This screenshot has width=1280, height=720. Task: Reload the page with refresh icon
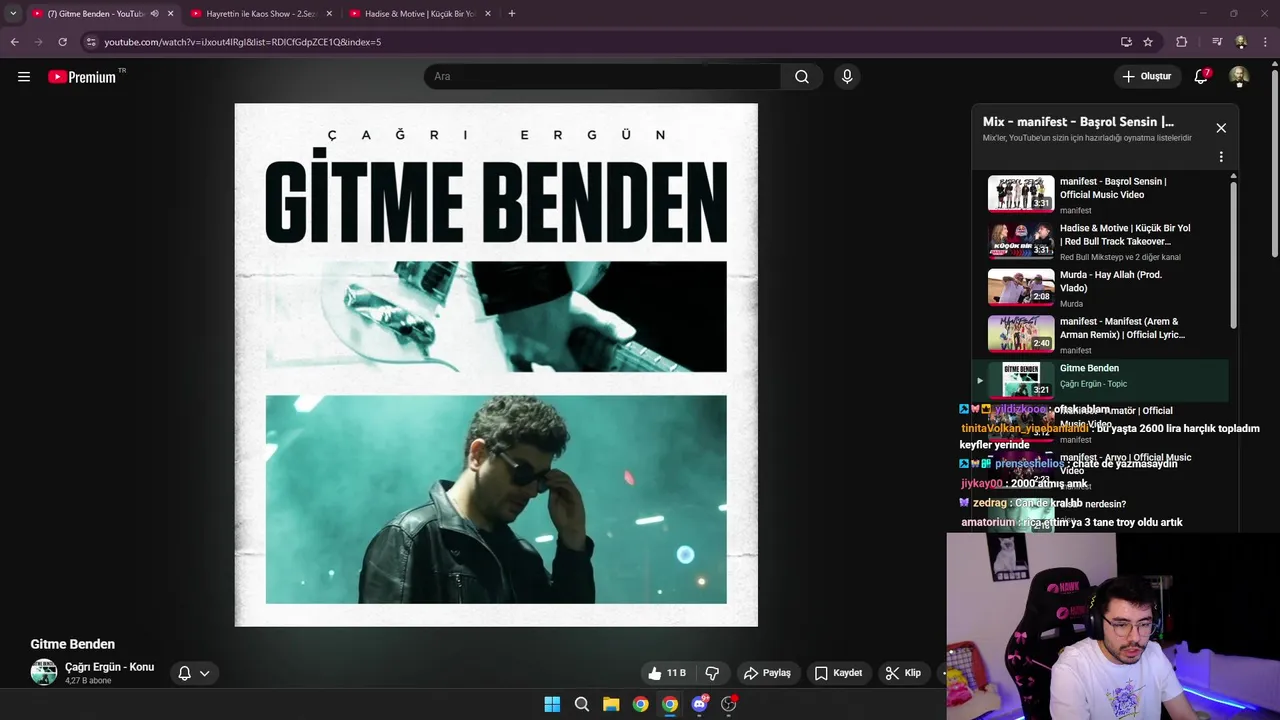[62, 42]
